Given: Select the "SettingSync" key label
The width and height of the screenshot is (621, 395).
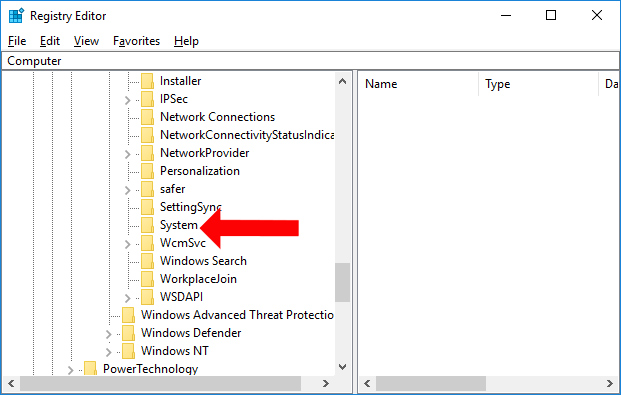Looking at the screenshot, I should [190, 207].
